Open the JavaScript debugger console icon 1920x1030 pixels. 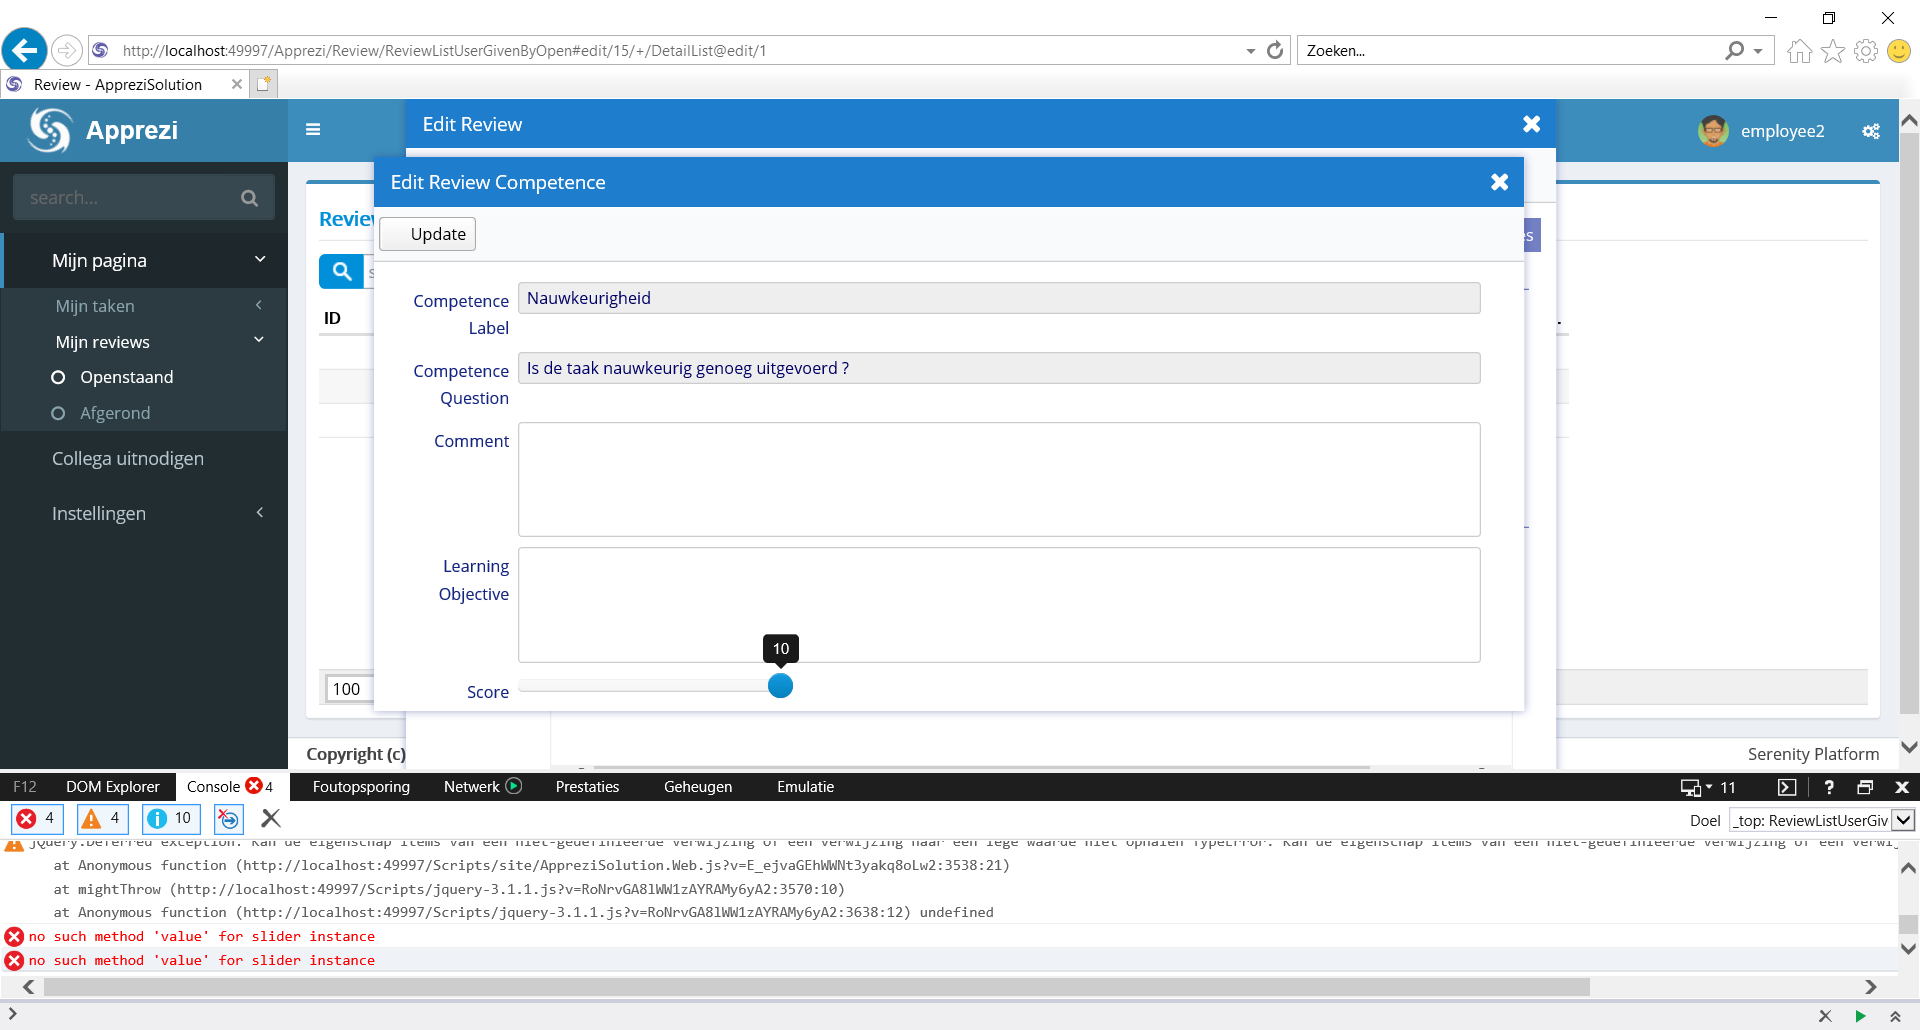[1789, 787]
